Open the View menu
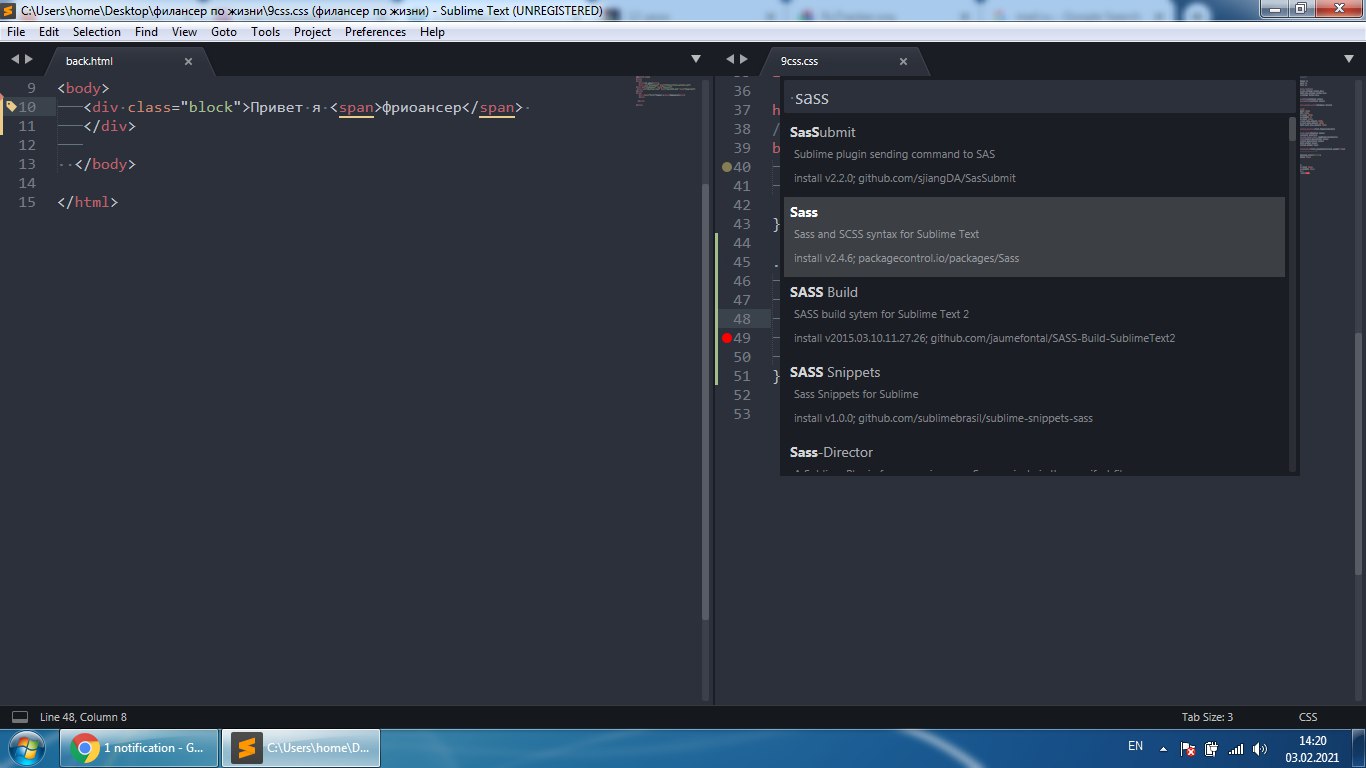 pyautogui.click(x=184, y=32)
